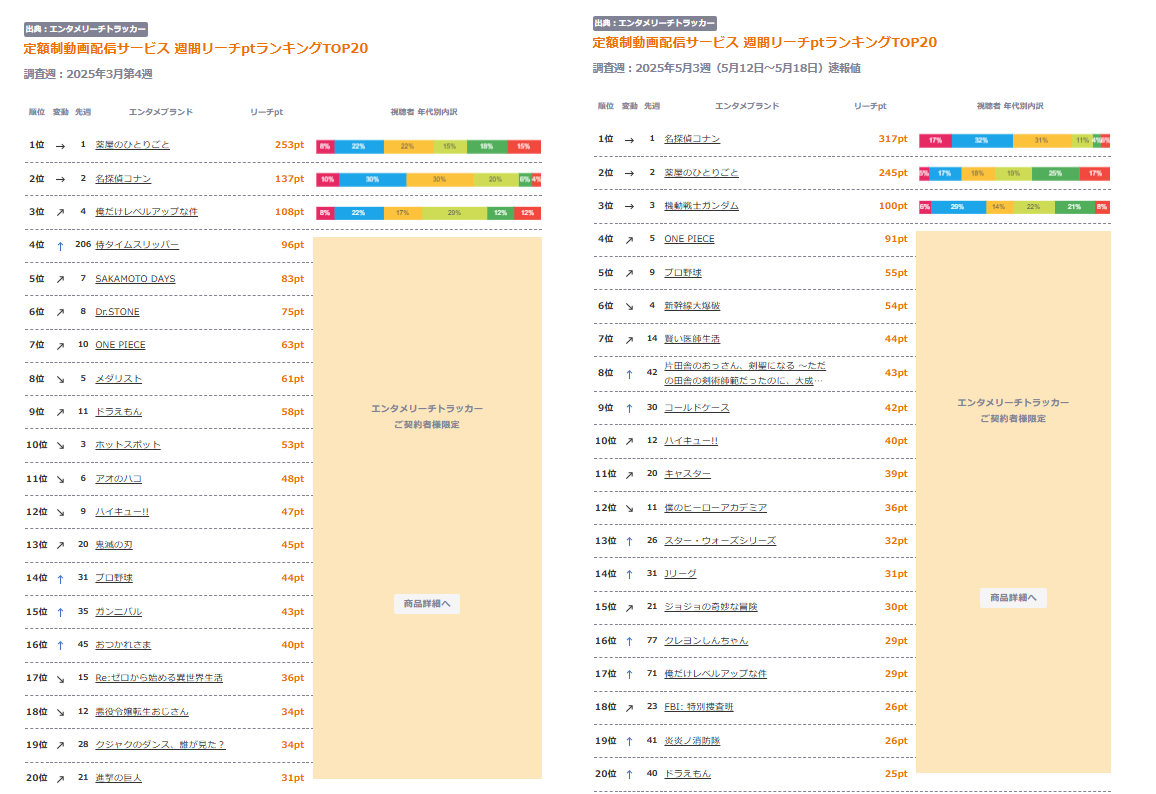Click the rising arrow beside キャスター
The height and width of the screenshot is (794, 1156).
click(x=629, y=474)
